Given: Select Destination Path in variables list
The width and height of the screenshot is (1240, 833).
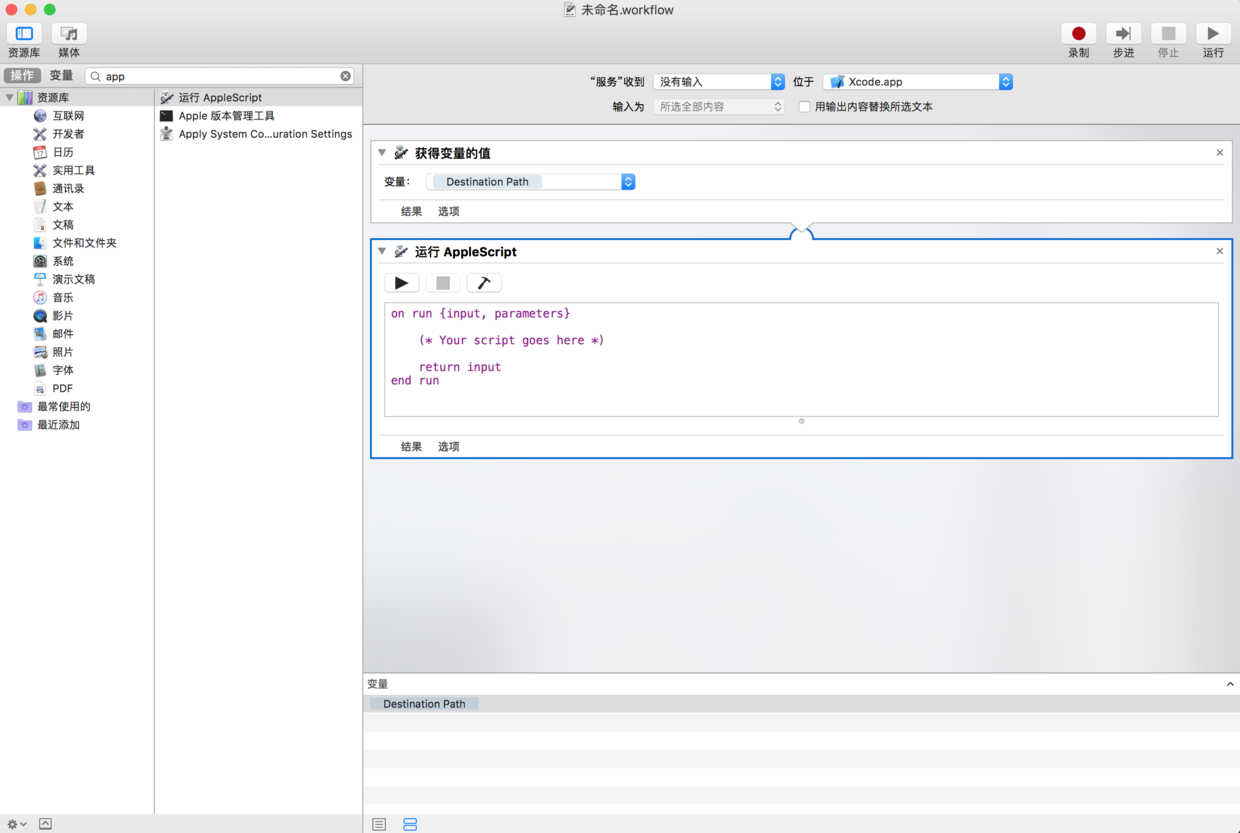Looking at the screenshot, I should click(801, 704).
